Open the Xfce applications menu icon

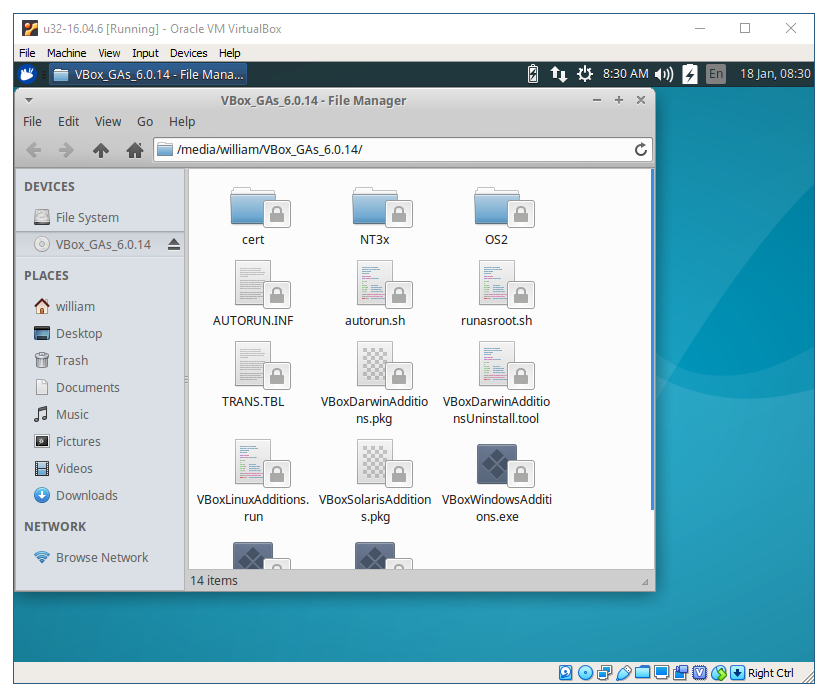click(x=28, y=74)
